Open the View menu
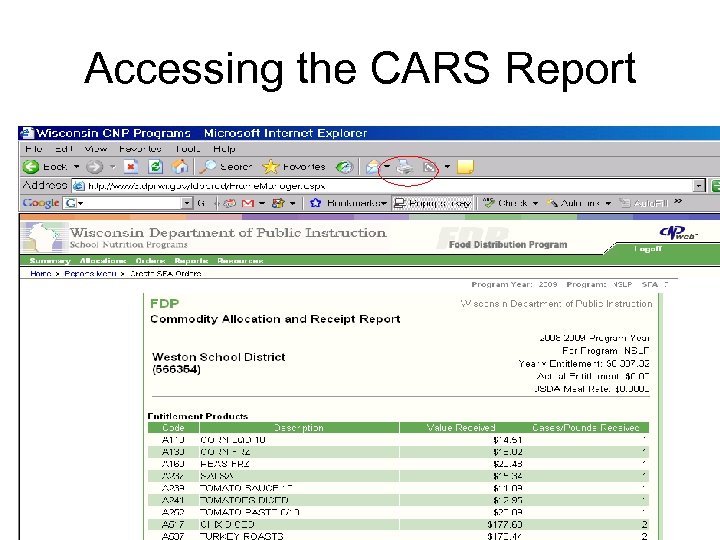 (96, 149)
